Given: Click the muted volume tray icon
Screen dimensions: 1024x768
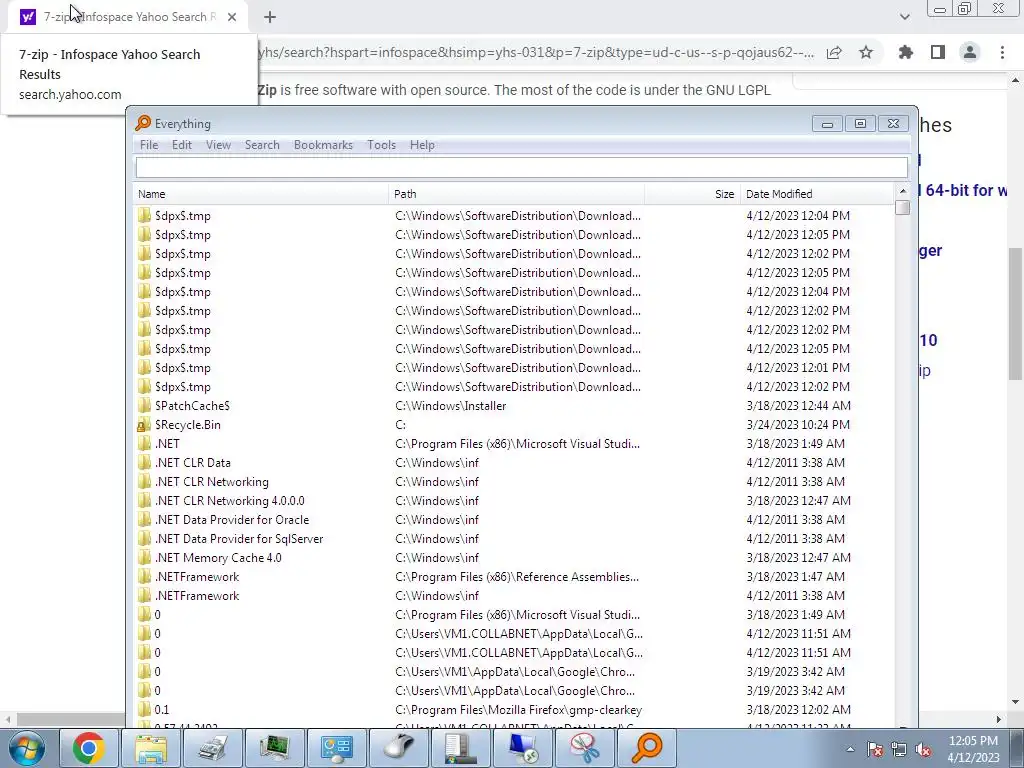Looking at the screenshot, I should [x=923, y=749].
